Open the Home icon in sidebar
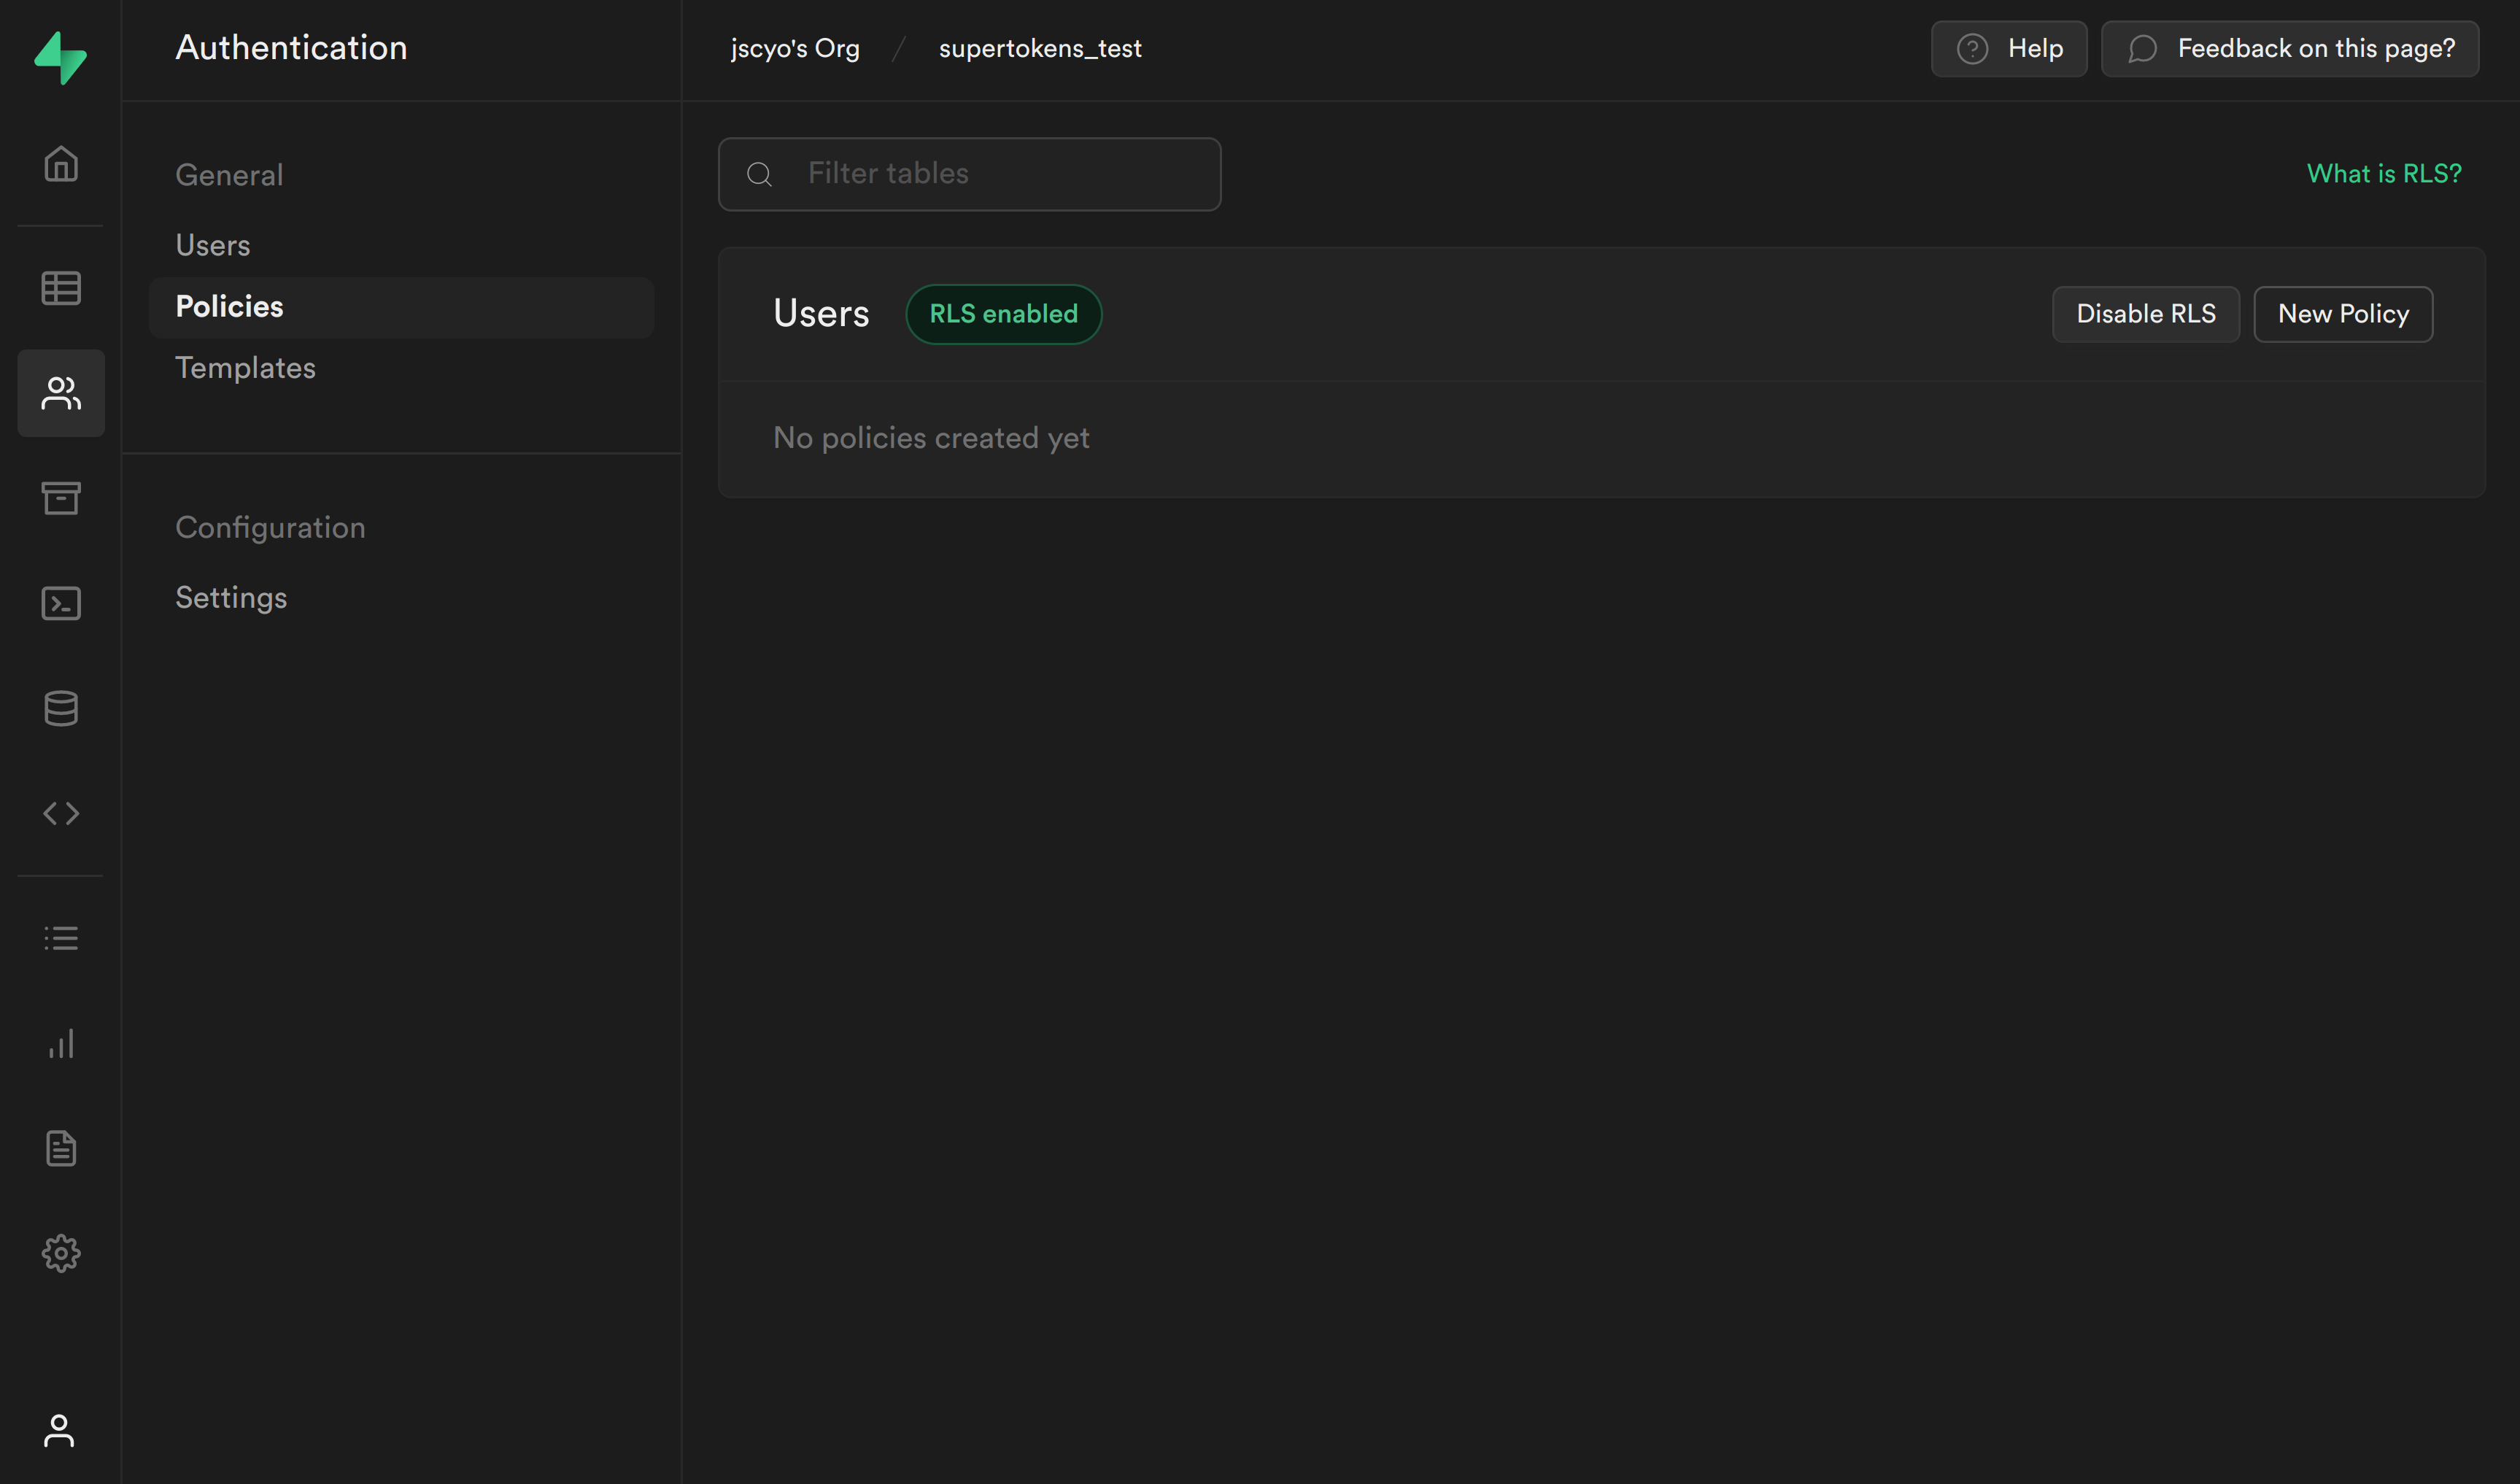2520x1484 pixels. point(61,164)
